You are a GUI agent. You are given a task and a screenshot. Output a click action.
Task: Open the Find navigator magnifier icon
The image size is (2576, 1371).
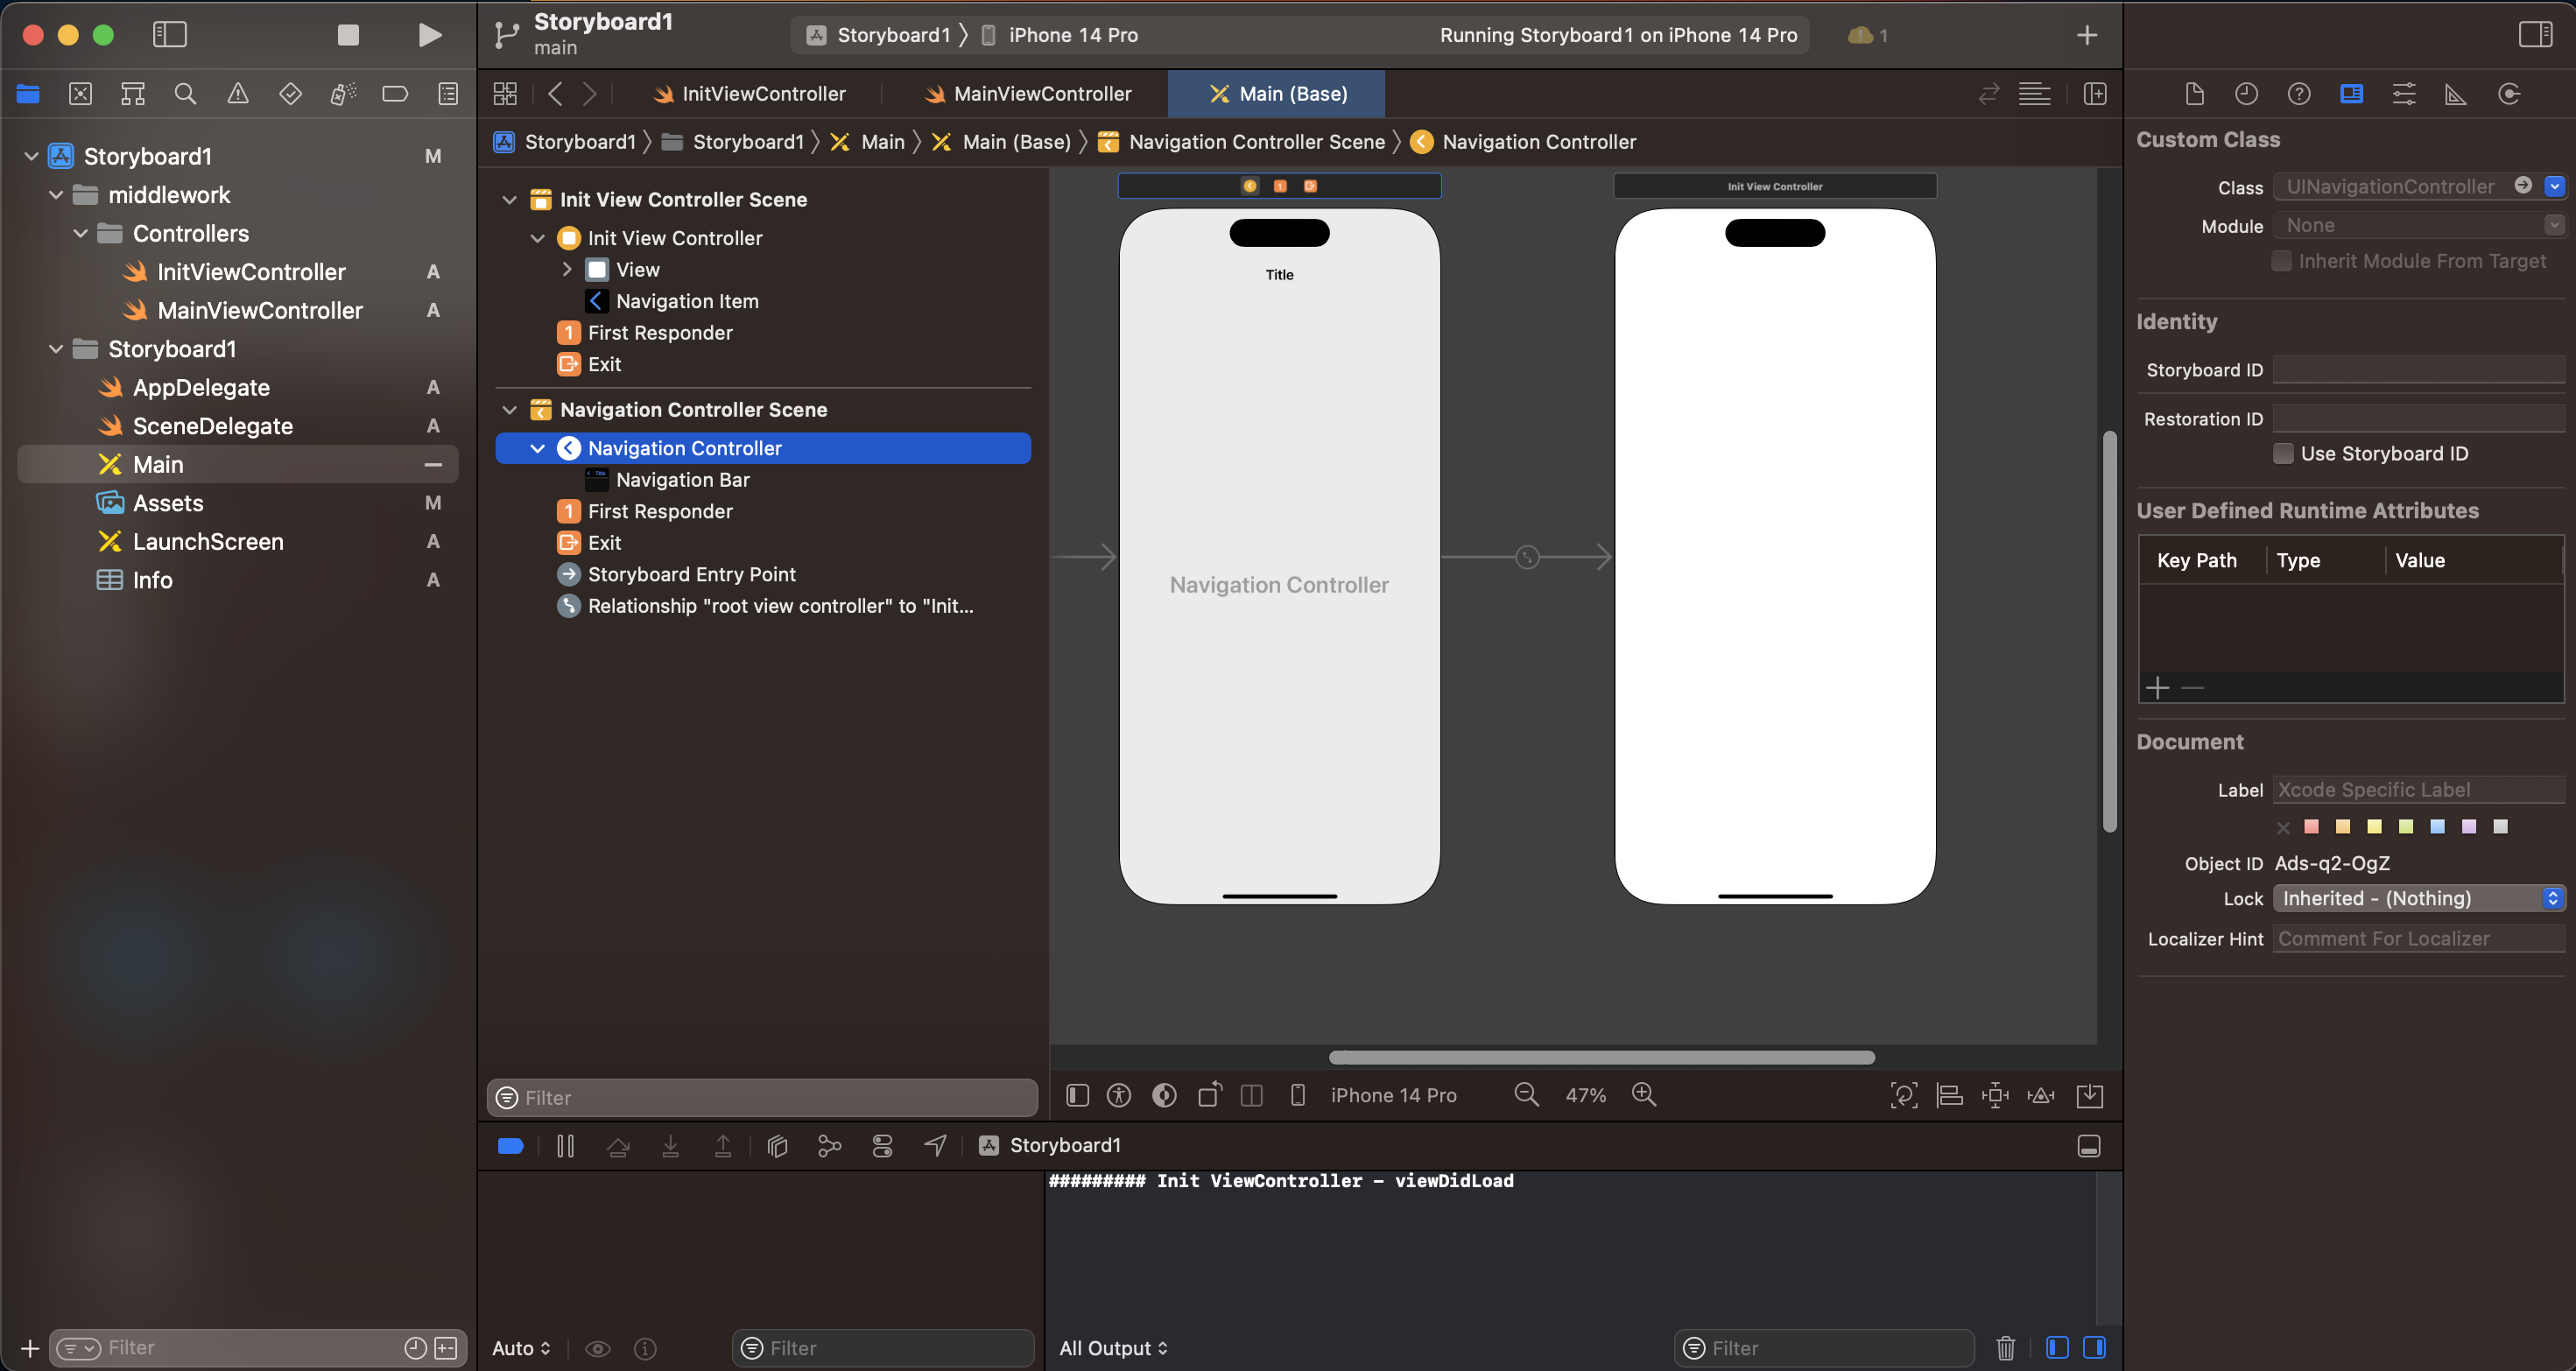tap(185, 94)
